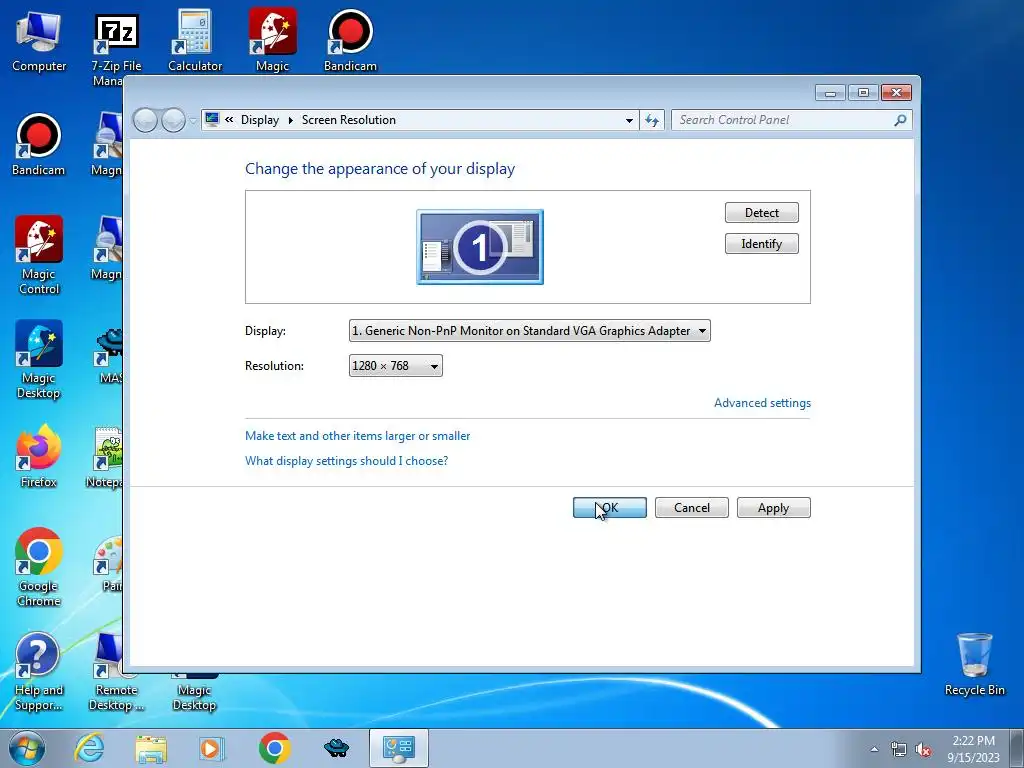The image size is (1024, 768).
Task: Open Help and Support desktop icon
Action: point(39,671)
